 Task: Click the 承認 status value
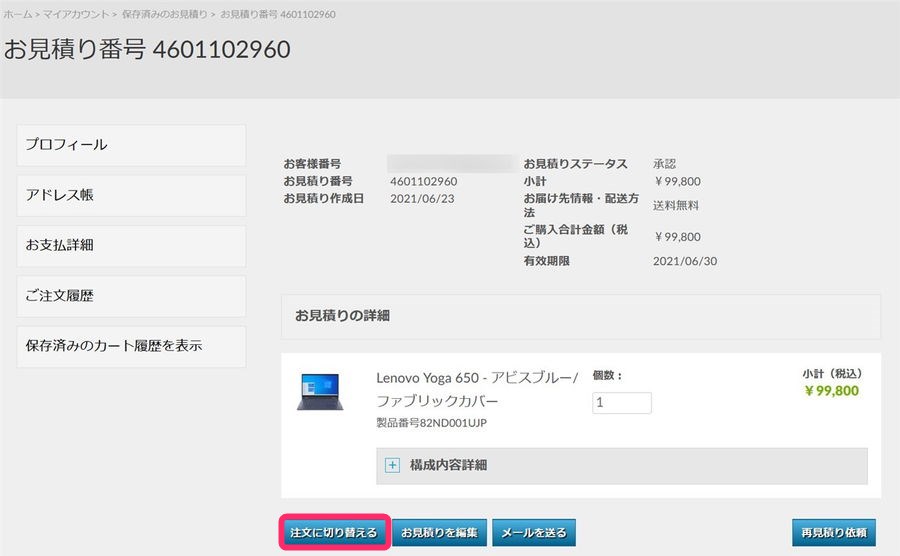coord(664,164)
